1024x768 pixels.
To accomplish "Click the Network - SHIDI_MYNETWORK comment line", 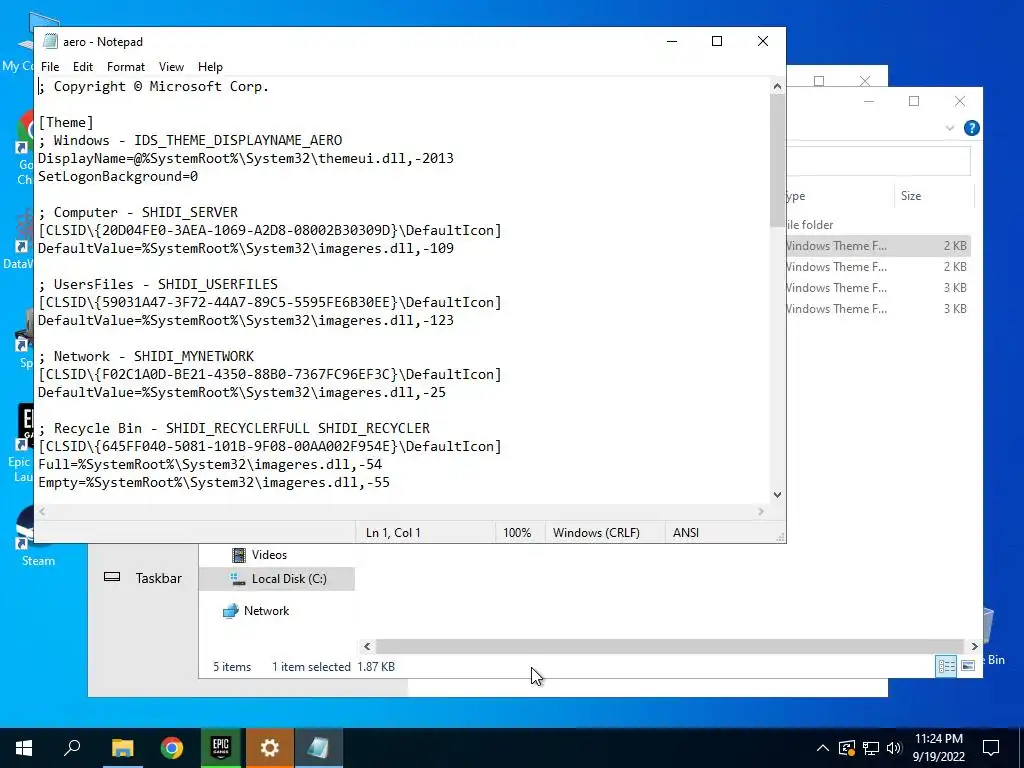I will [146, 356].
